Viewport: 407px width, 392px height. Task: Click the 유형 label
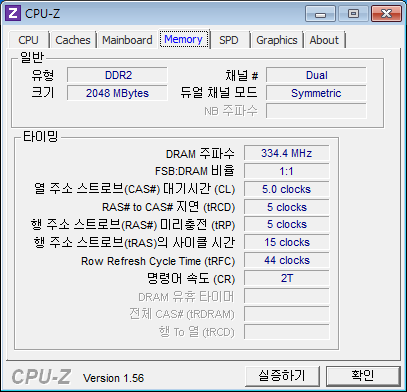(43, 75)
